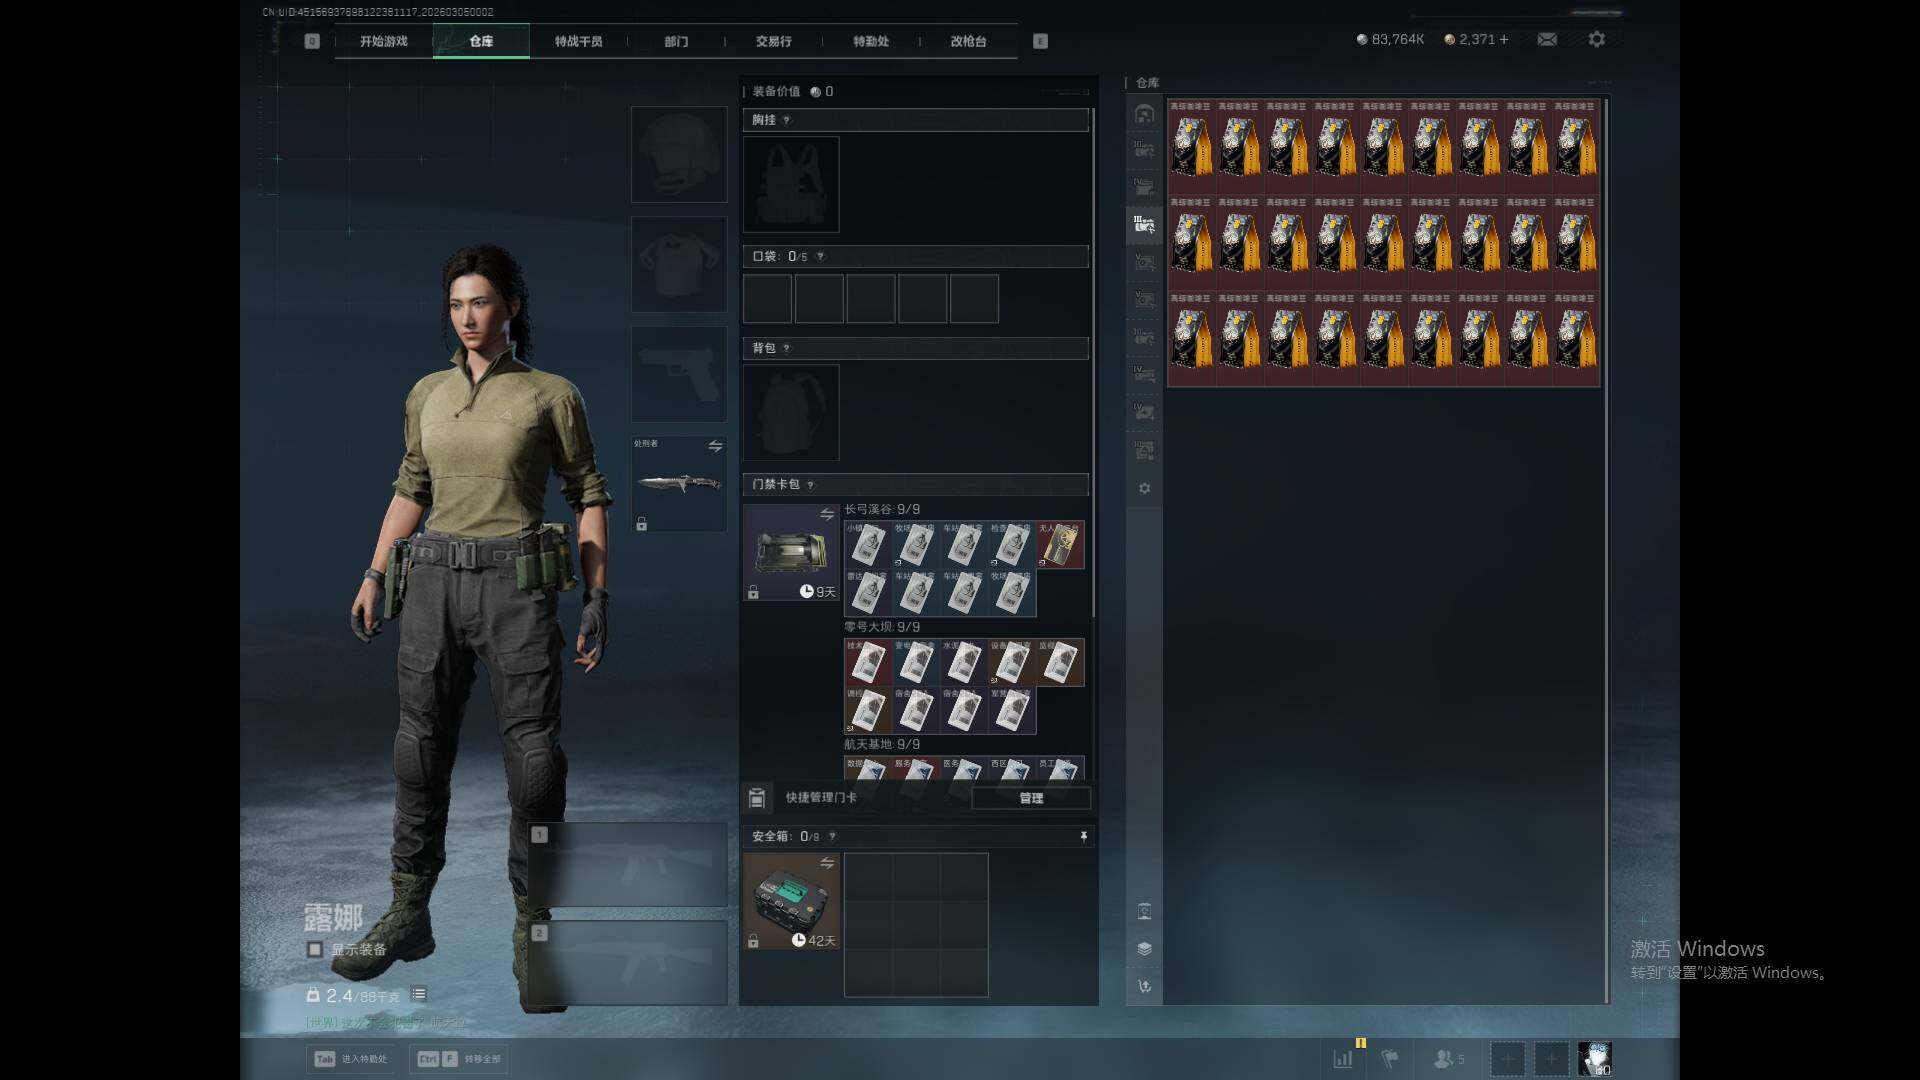Swap the 门禁卡包 key card case

[x=826, y=514]
